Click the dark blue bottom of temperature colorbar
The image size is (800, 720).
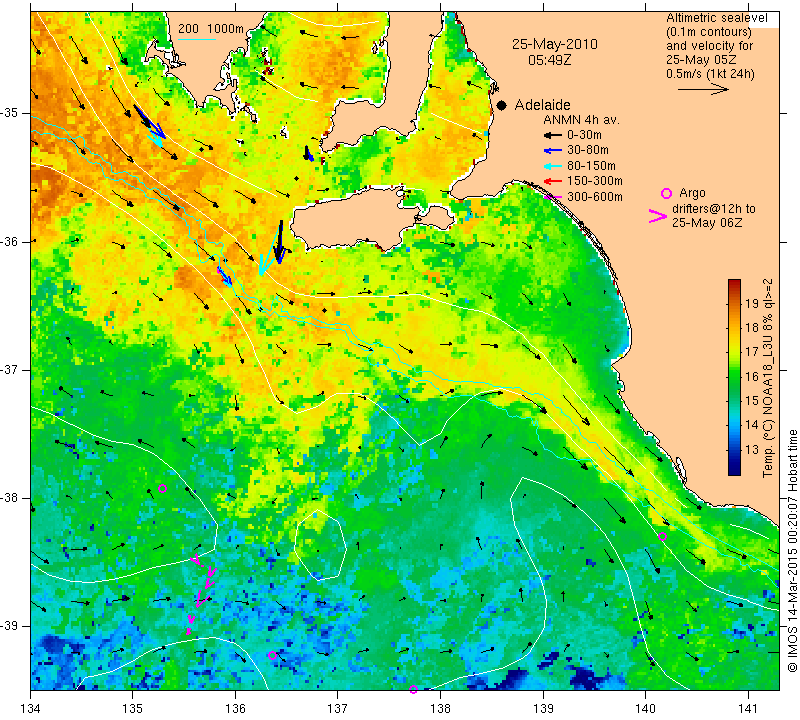pyautogui.click(x=734, y=470)
